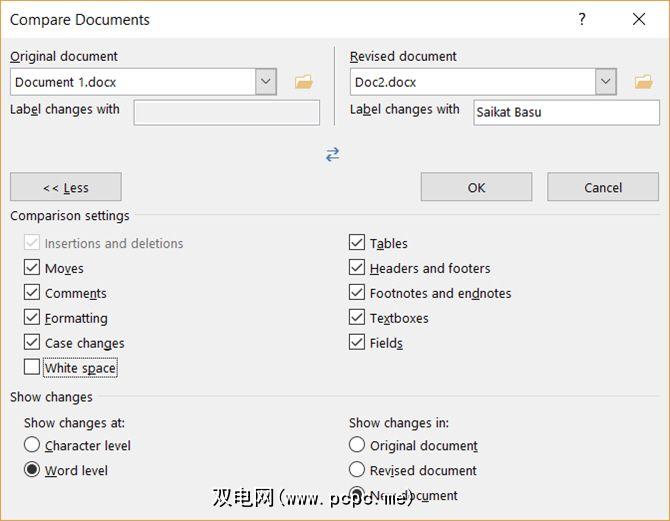Click the OK button
Screen dimensions: 670x521
(x=476, y=187)
